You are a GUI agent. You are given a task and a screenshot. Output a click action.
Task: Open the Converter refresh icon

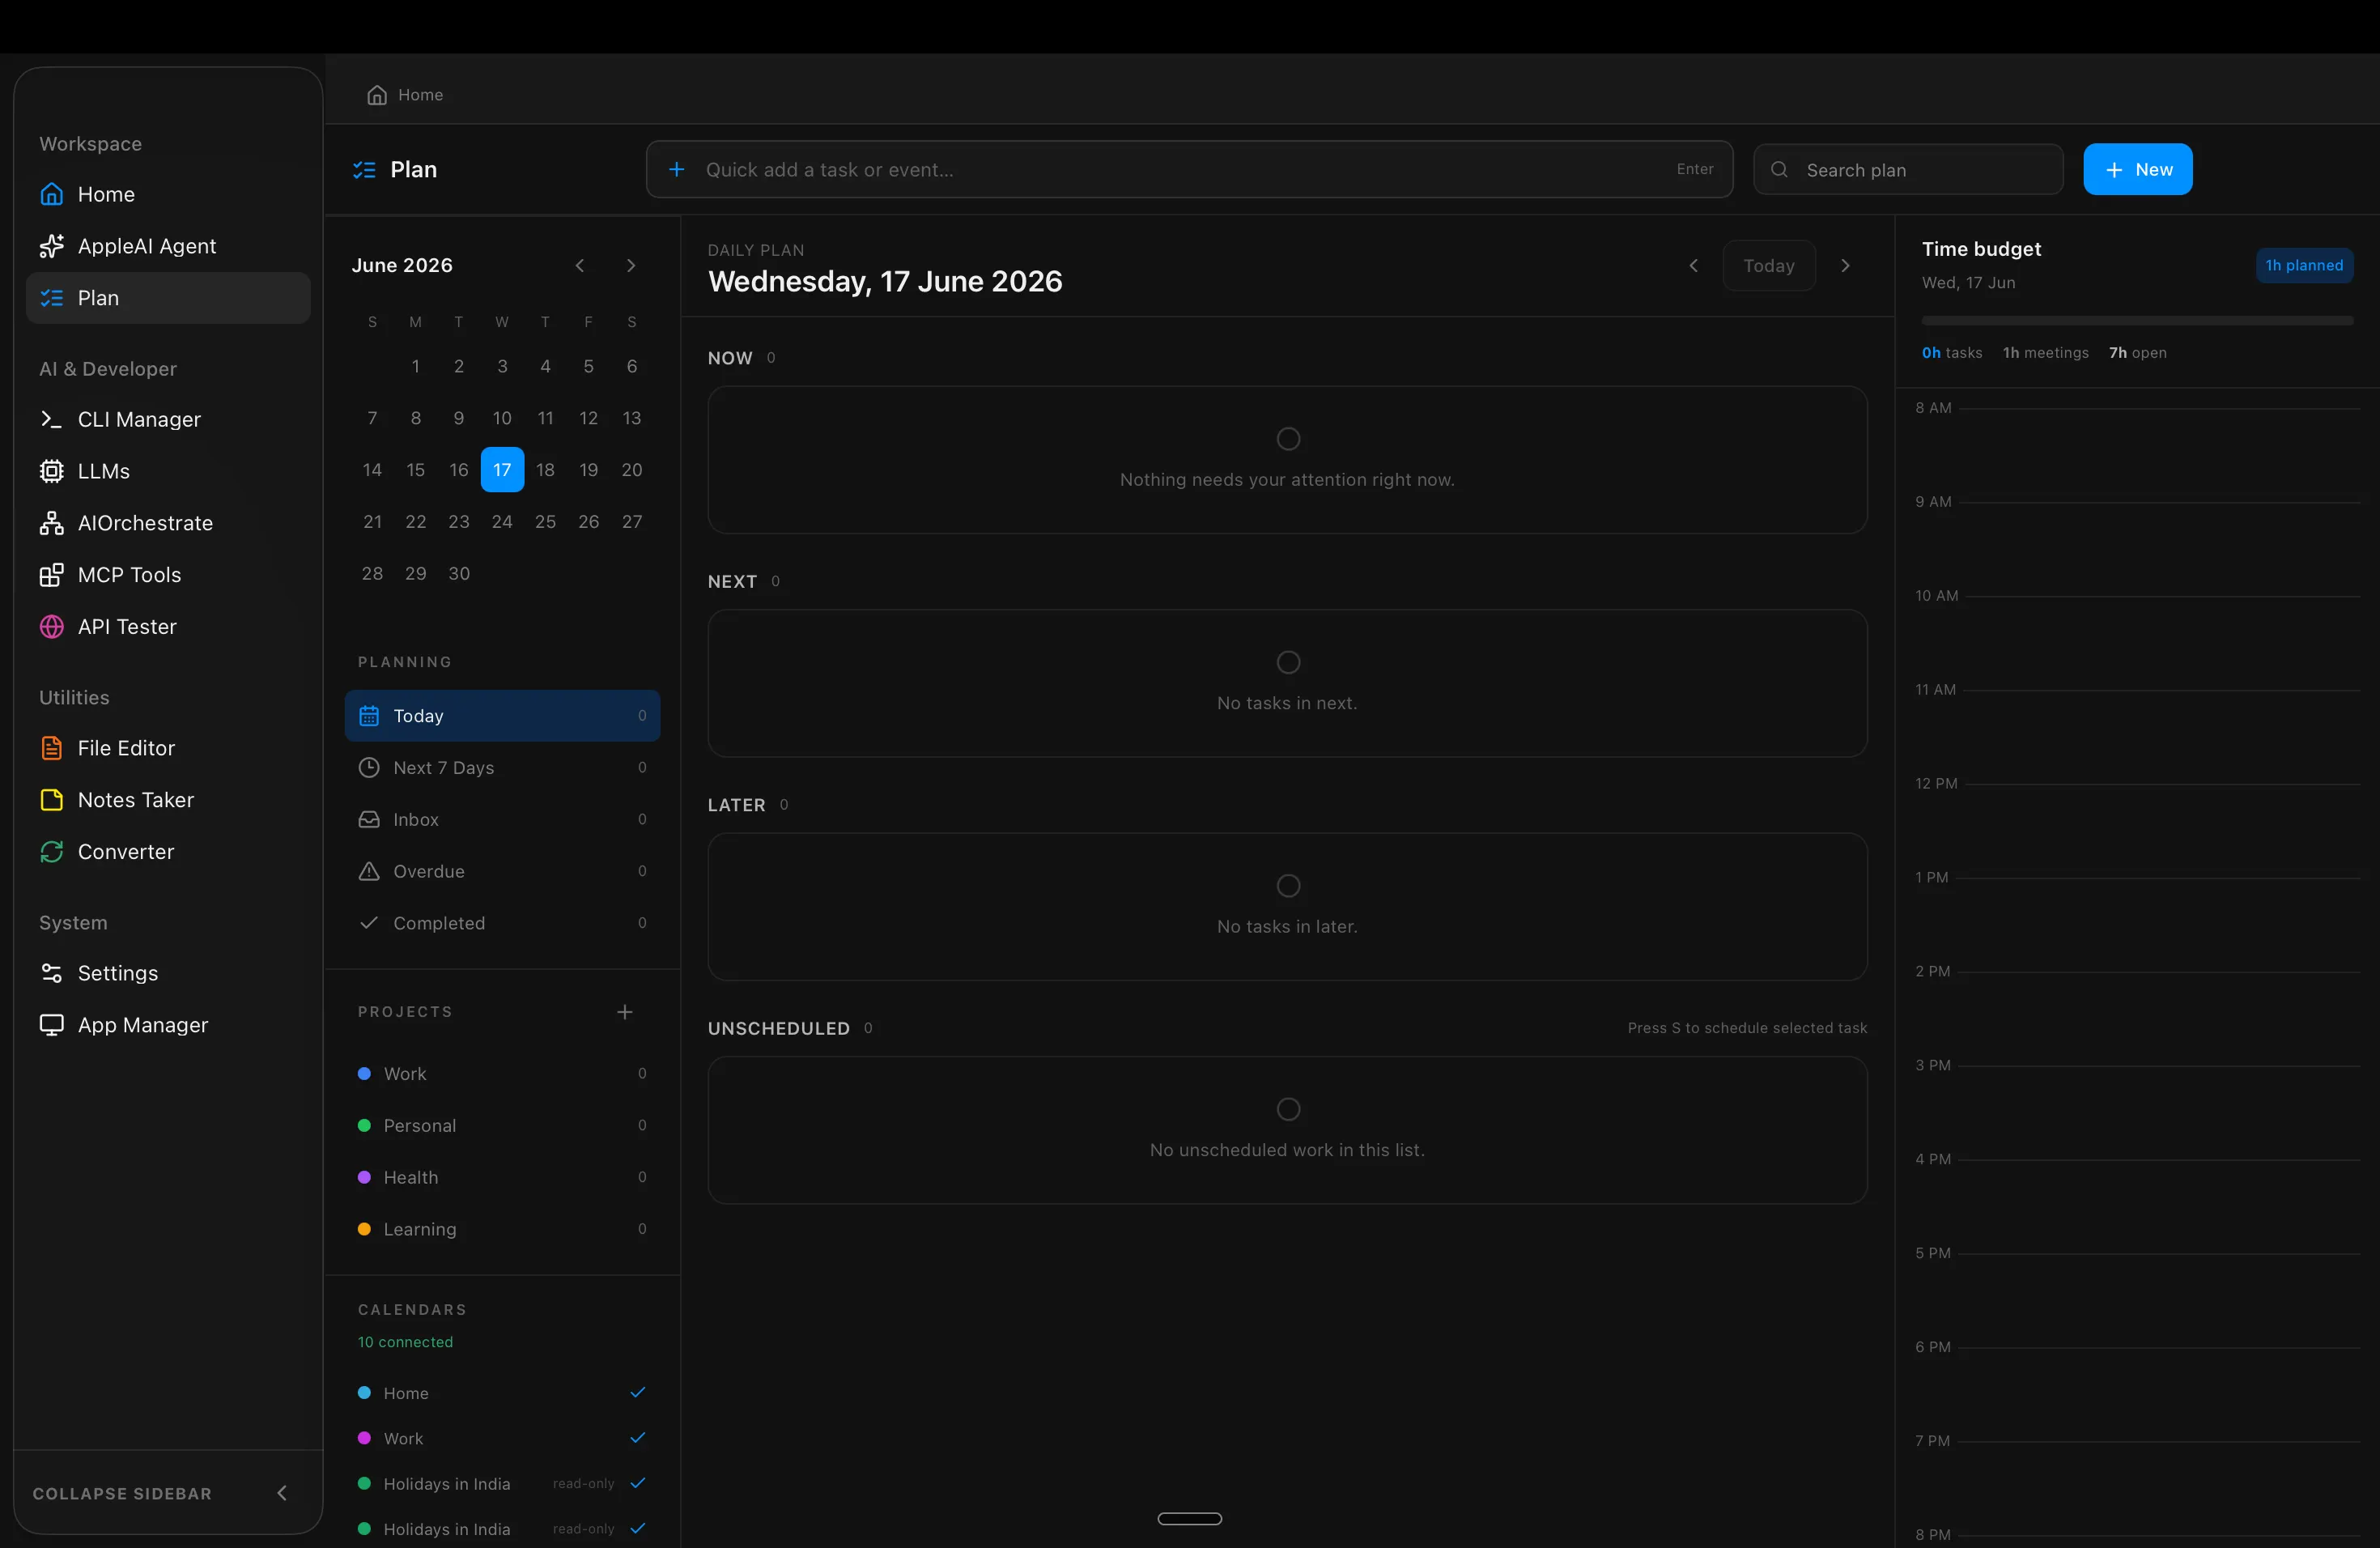(x=51, y=852)
